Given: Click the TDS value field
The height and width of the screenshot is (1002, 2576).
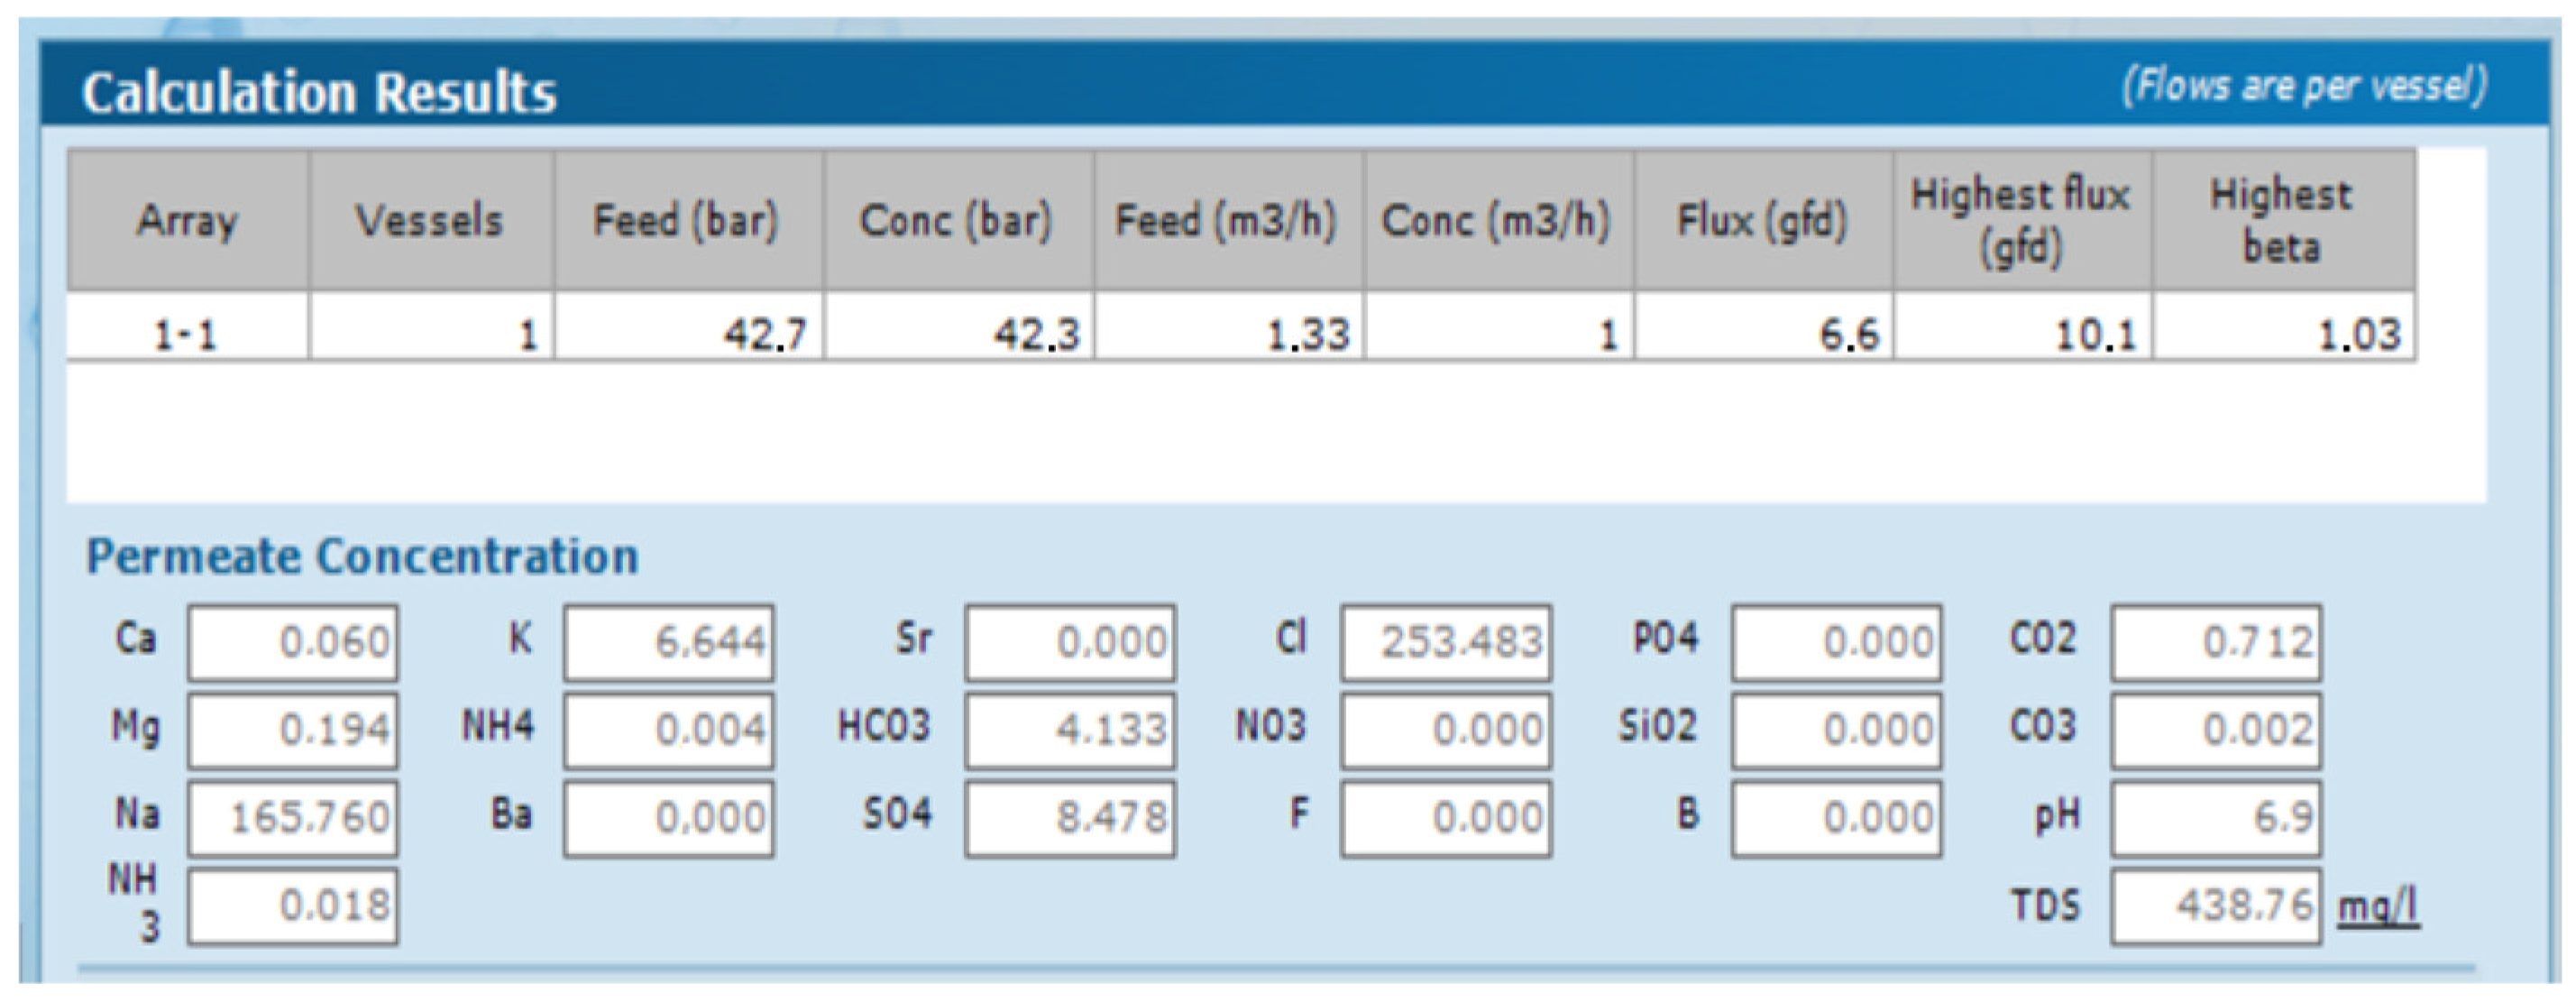Looking at the screenshot, I should [2215, 906].
